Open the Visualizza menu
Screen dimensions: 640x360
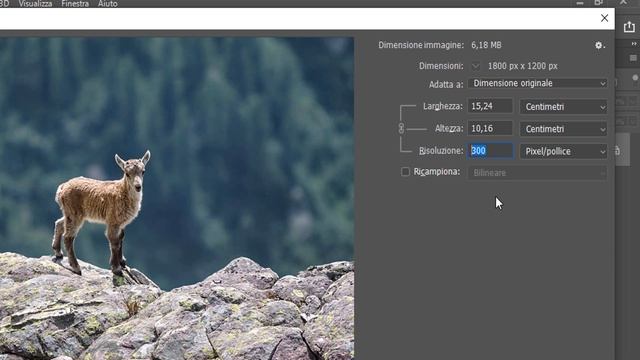click(35, 4)
